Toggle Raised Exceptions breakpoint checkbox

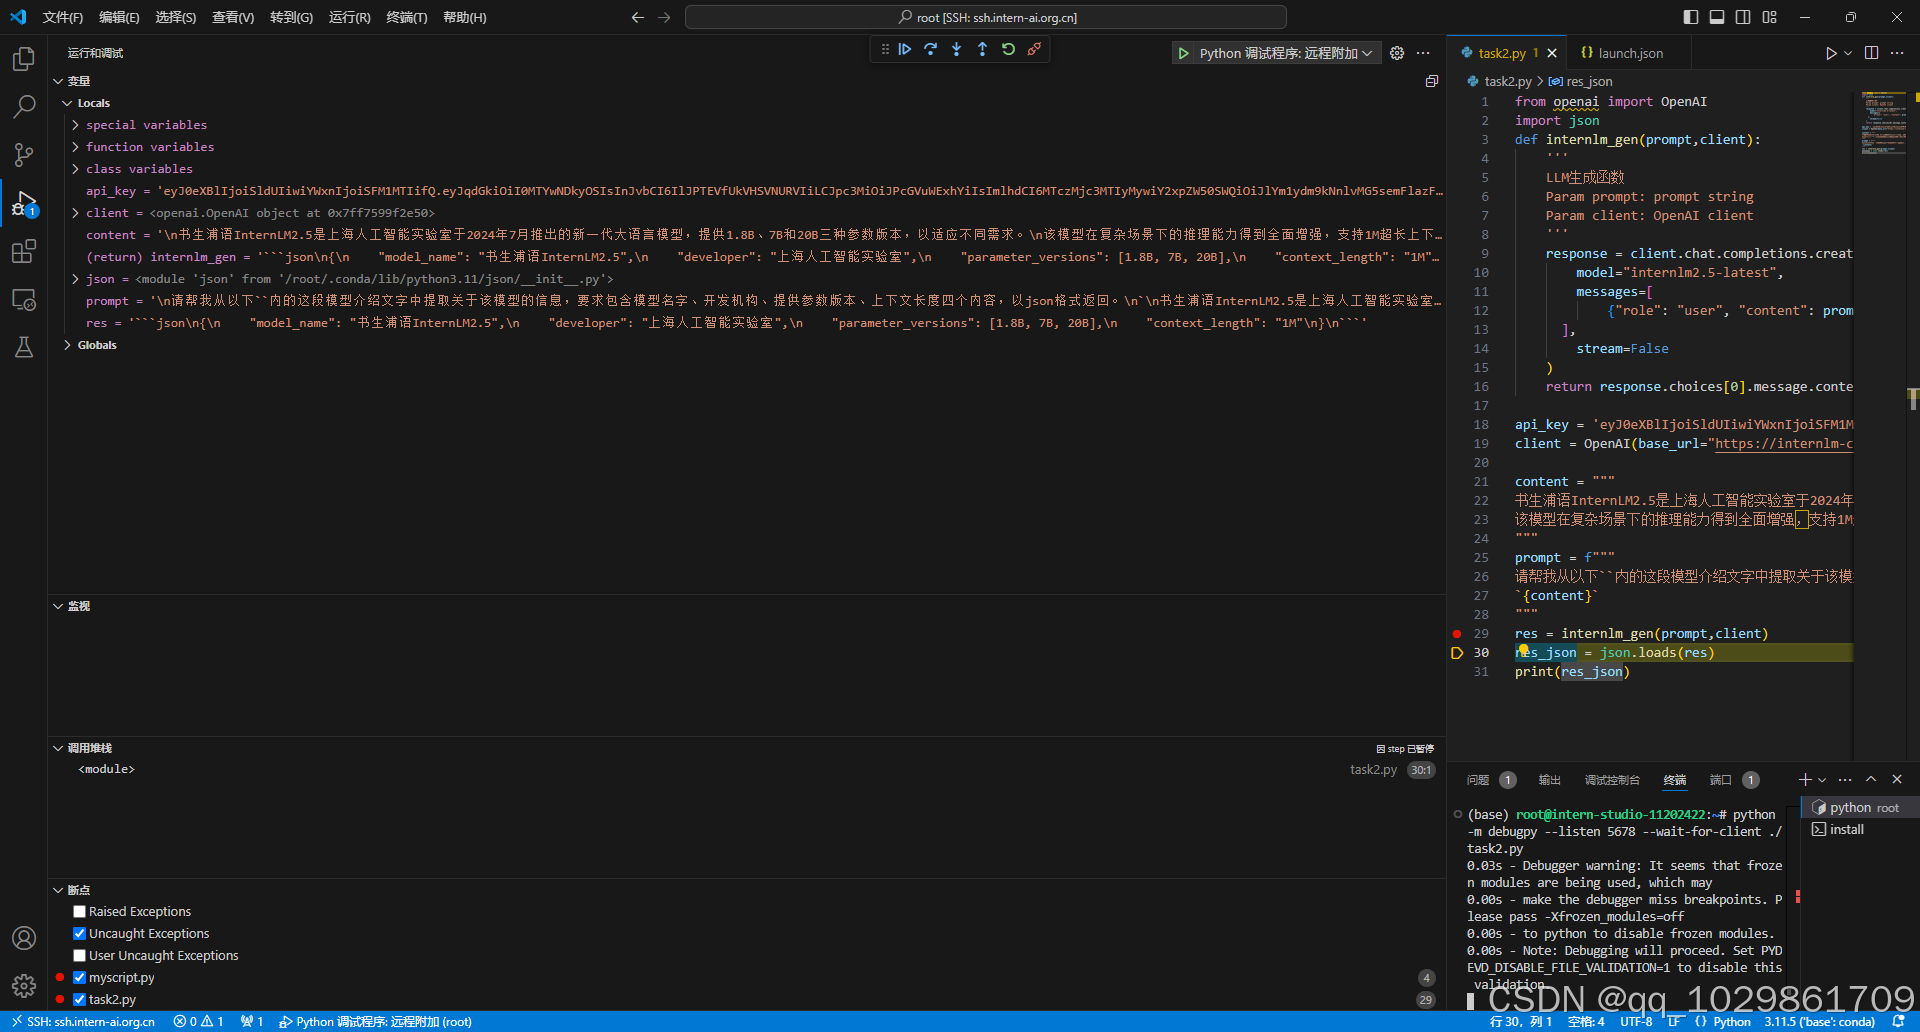(x=79, y=912)
